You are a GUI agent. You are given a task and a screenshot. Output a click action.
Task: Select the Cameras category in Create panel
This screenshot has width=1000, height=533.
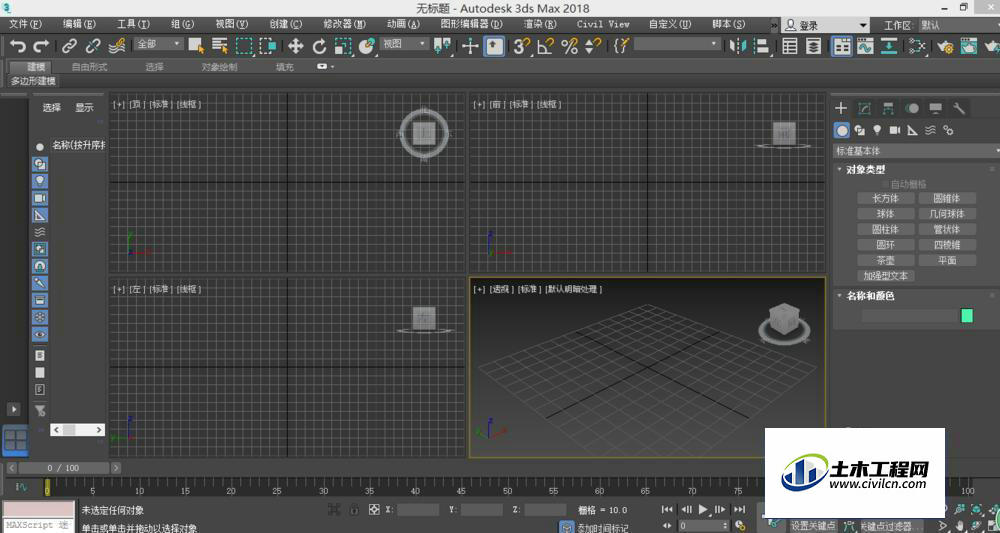click(895, 130)
